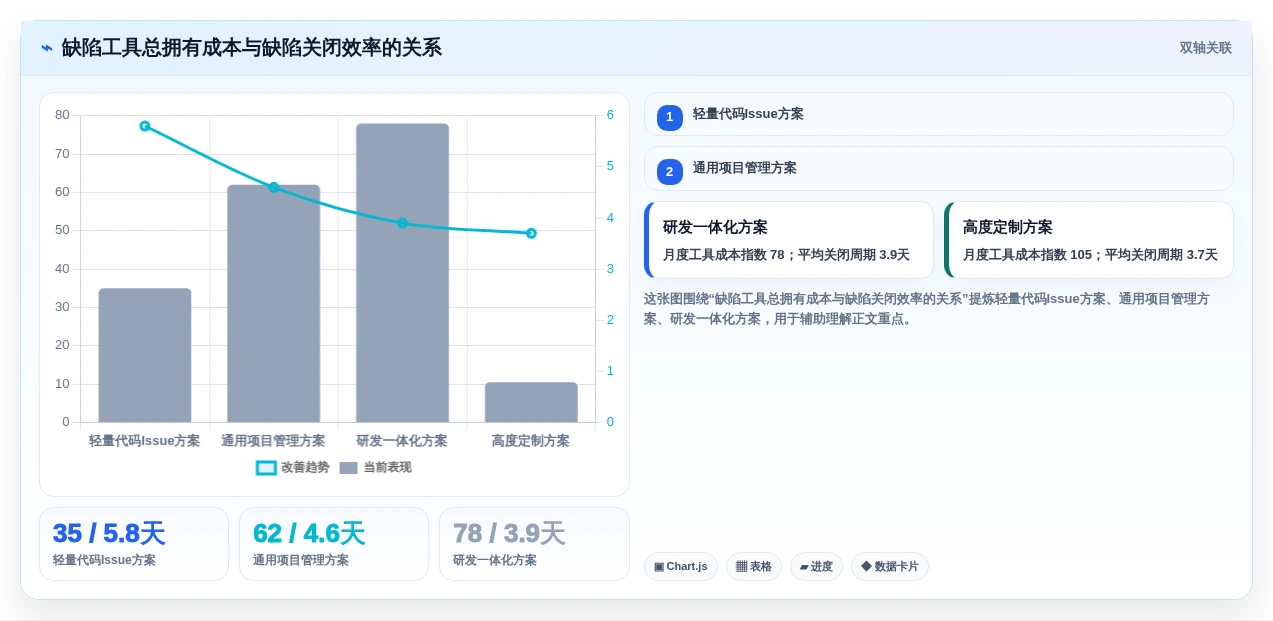Click the 改善趋势 legend color box

tap(266, 468)
